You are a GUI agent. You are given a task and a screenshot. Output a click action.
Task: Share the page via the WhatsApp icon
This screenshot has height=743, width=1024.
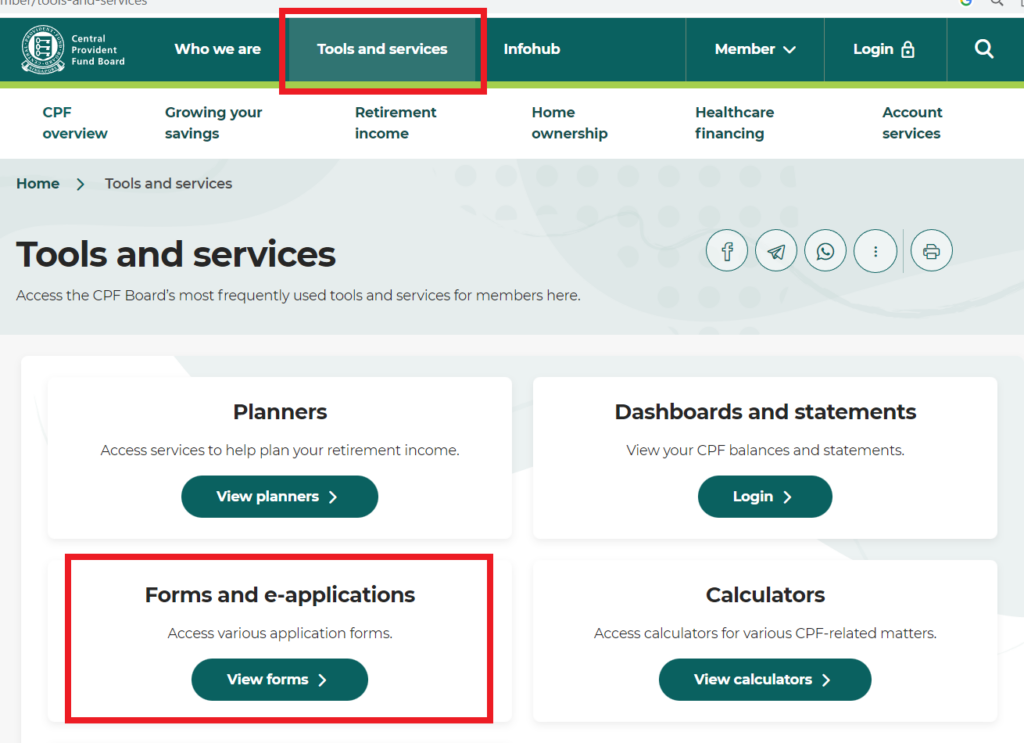(825, 251)
